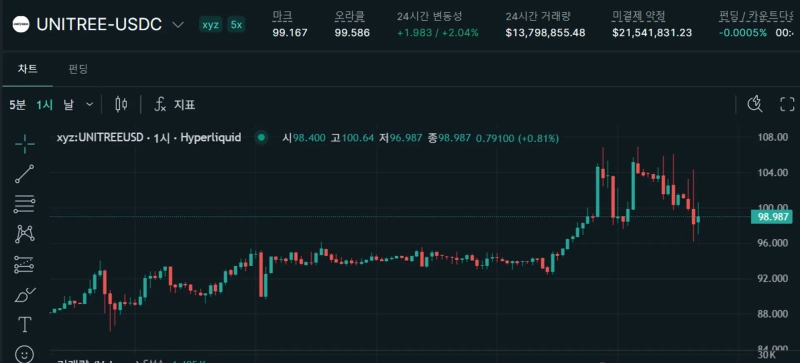Open the Fibonacci retracement tool
Screen dimensions: 800x363
pyautogui.click(x=24, y=204)
